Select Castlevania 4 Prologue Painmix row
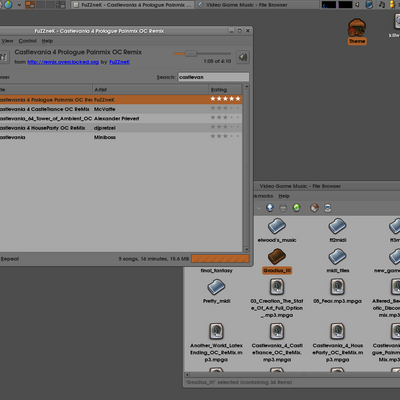Viewport: 400px width, 400px height. click(x=121, y=100)
